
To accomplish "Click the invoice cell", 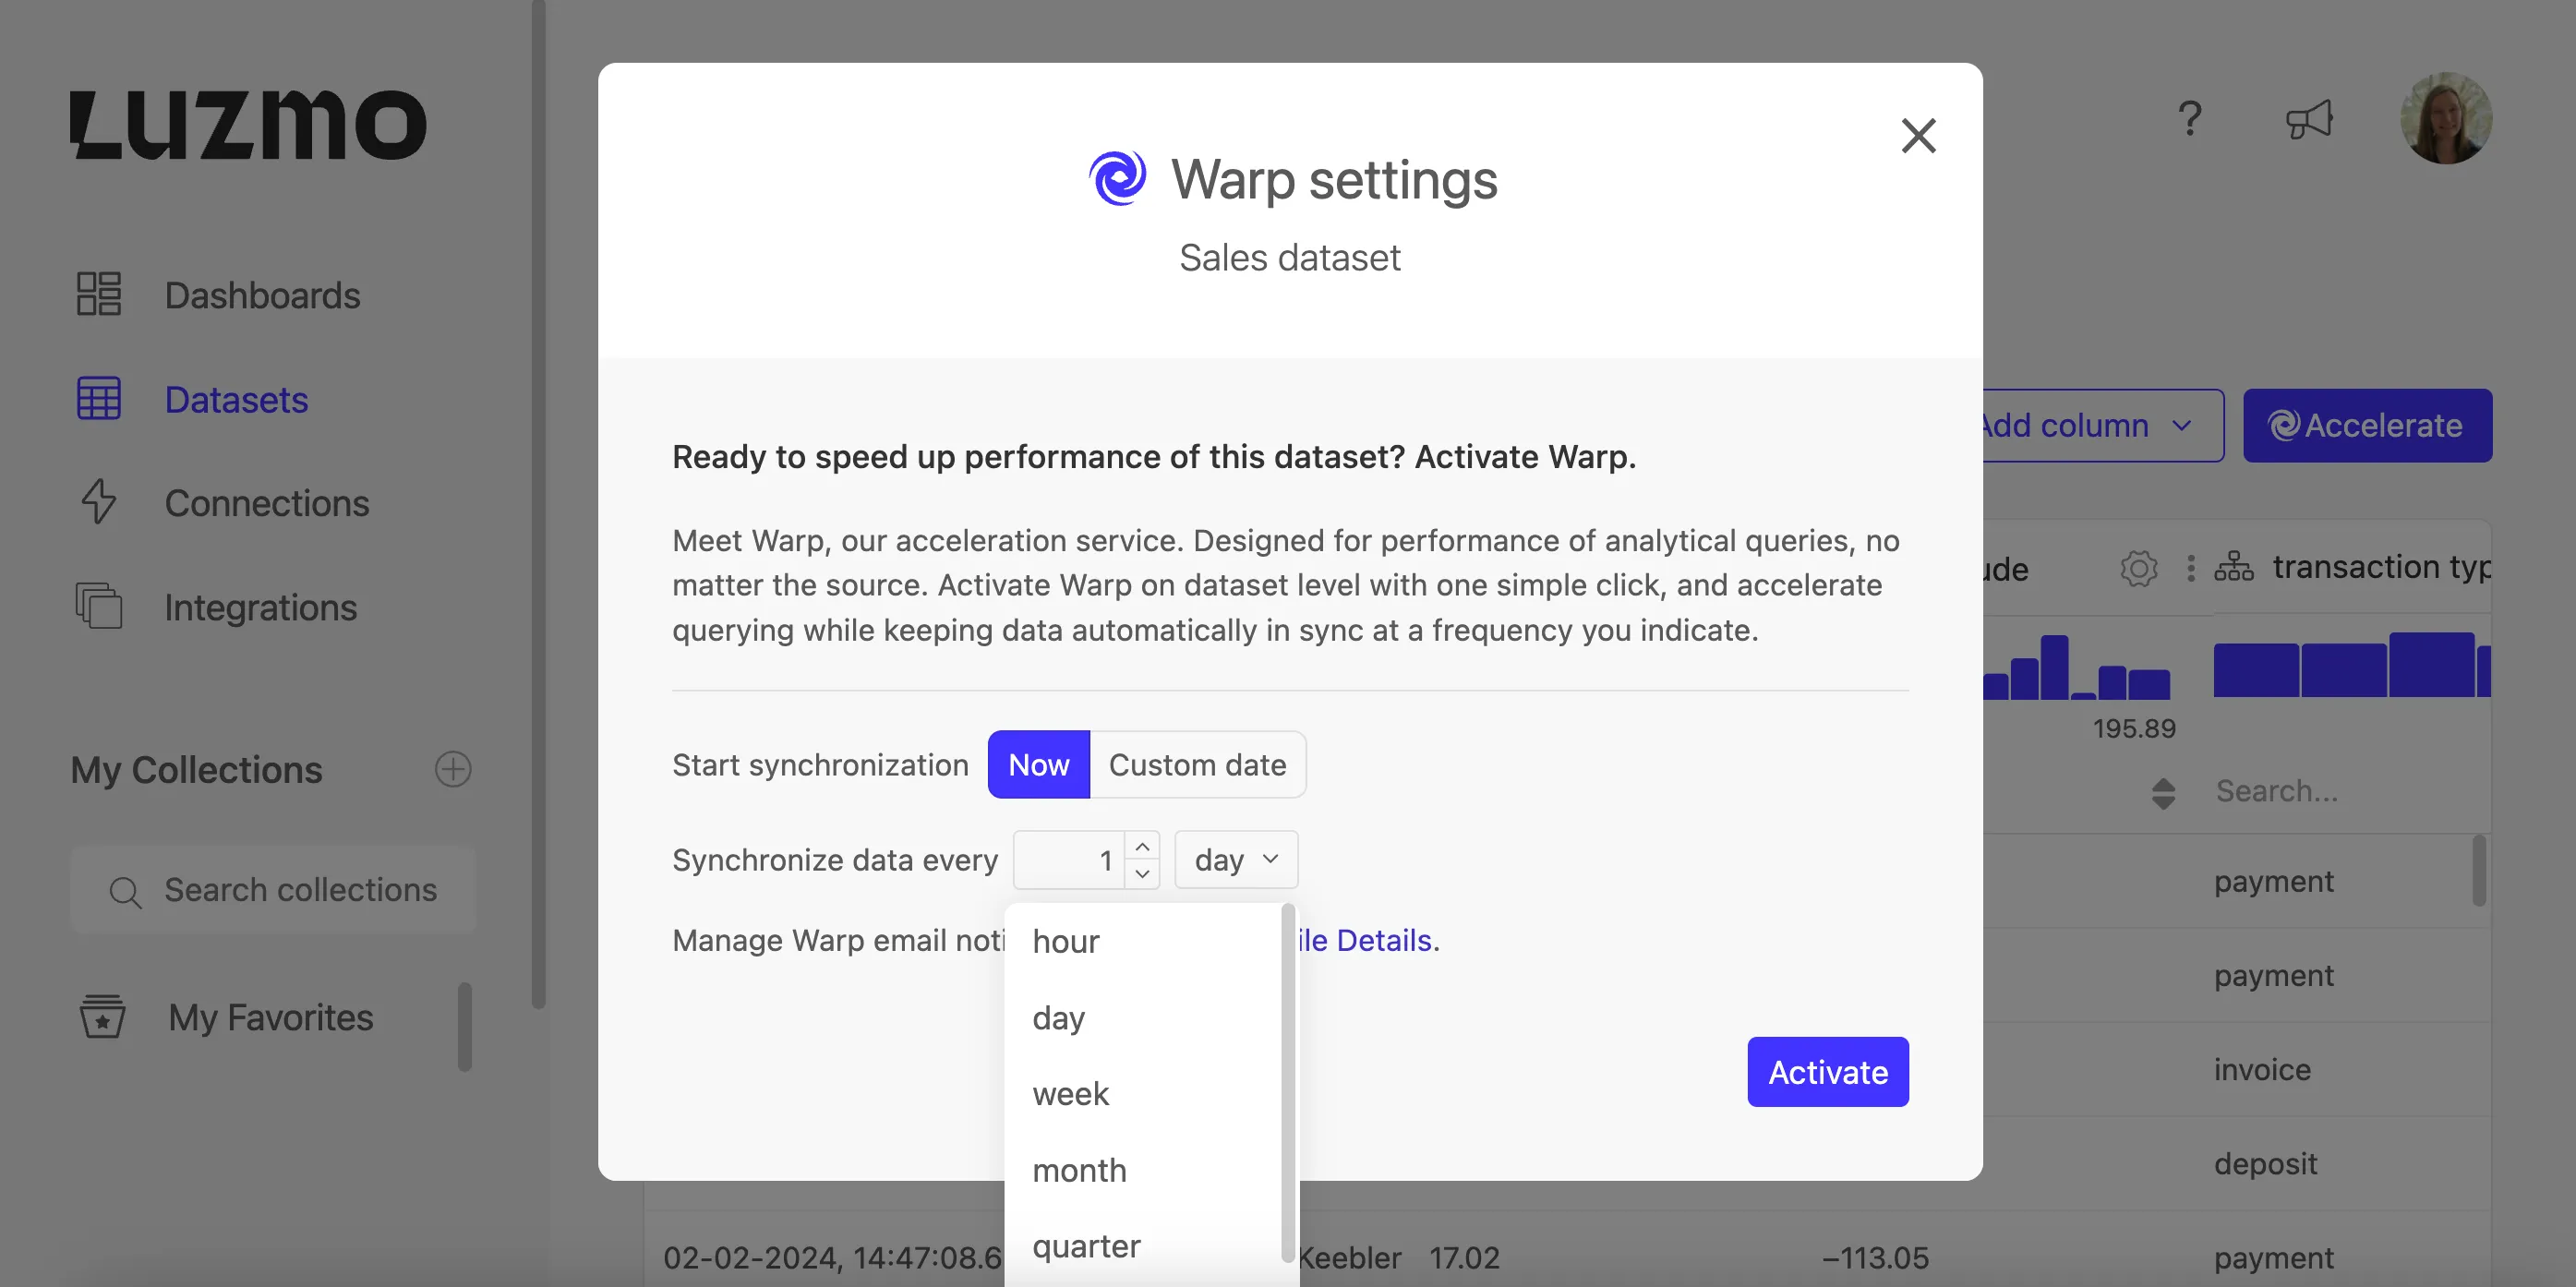I will [2262, 1069].
